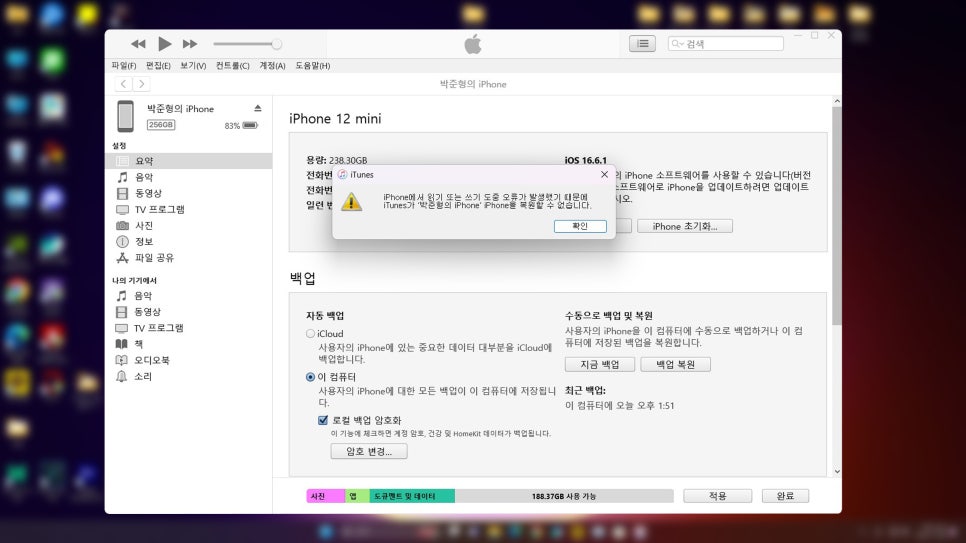
Task: Open the list view icon button
Action: (642, 44)
